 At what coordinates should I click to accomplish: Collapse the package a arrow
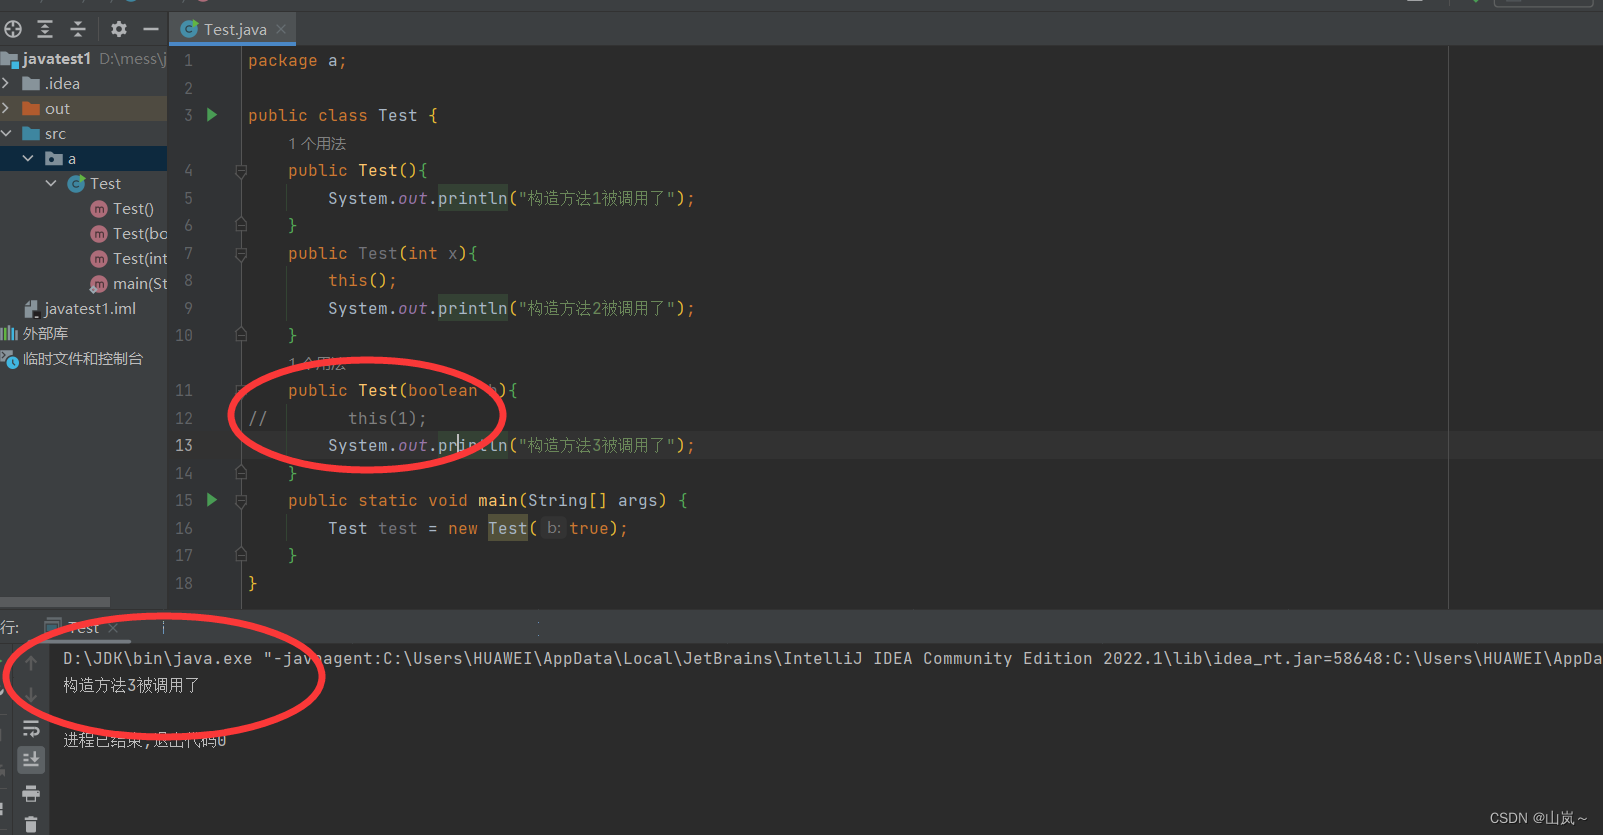28,158
